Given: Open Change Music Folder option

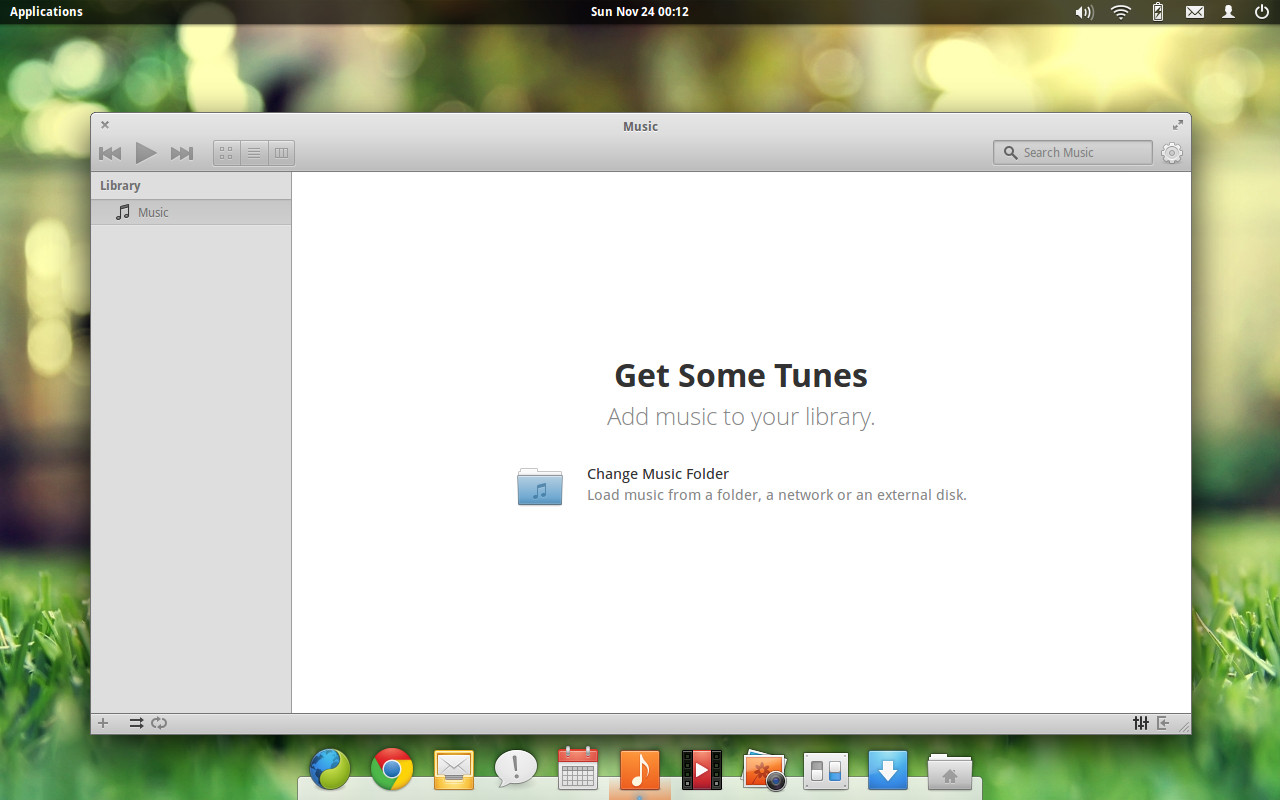Looking at the screenshot, I should 741,484.
